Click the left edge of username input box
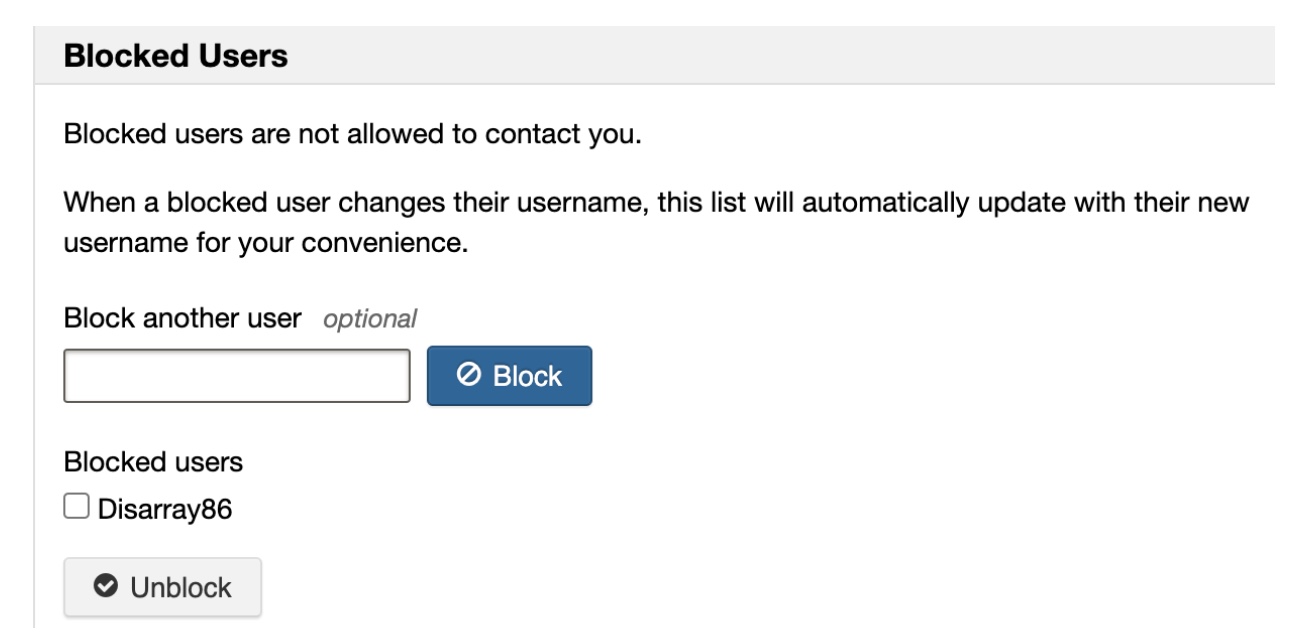Viewport: 1316px width, 634px height. pos(72,376)
